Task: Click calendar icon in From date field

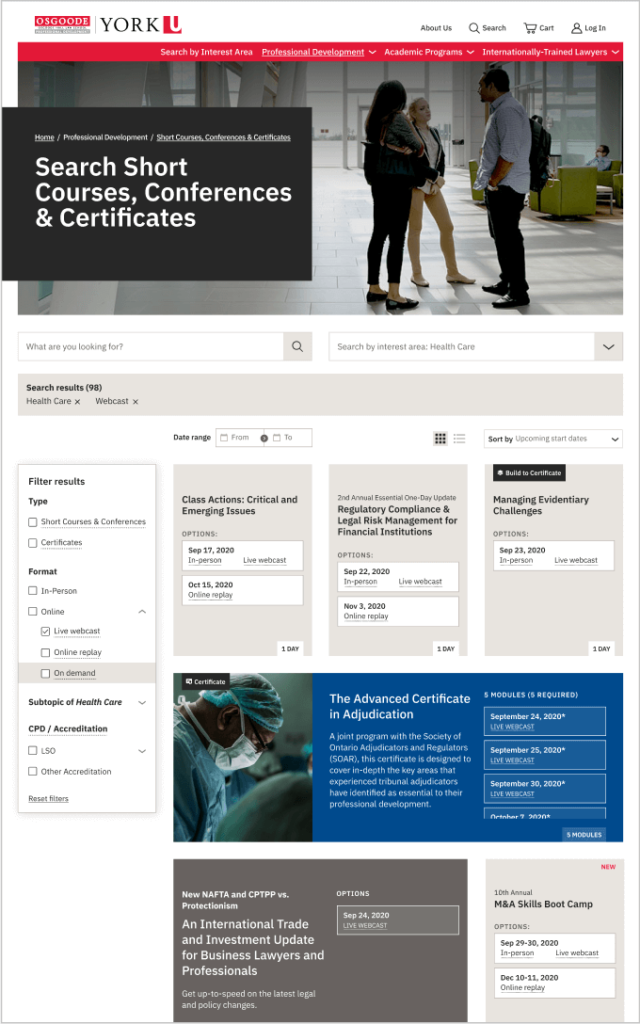Action: [224, 438]
